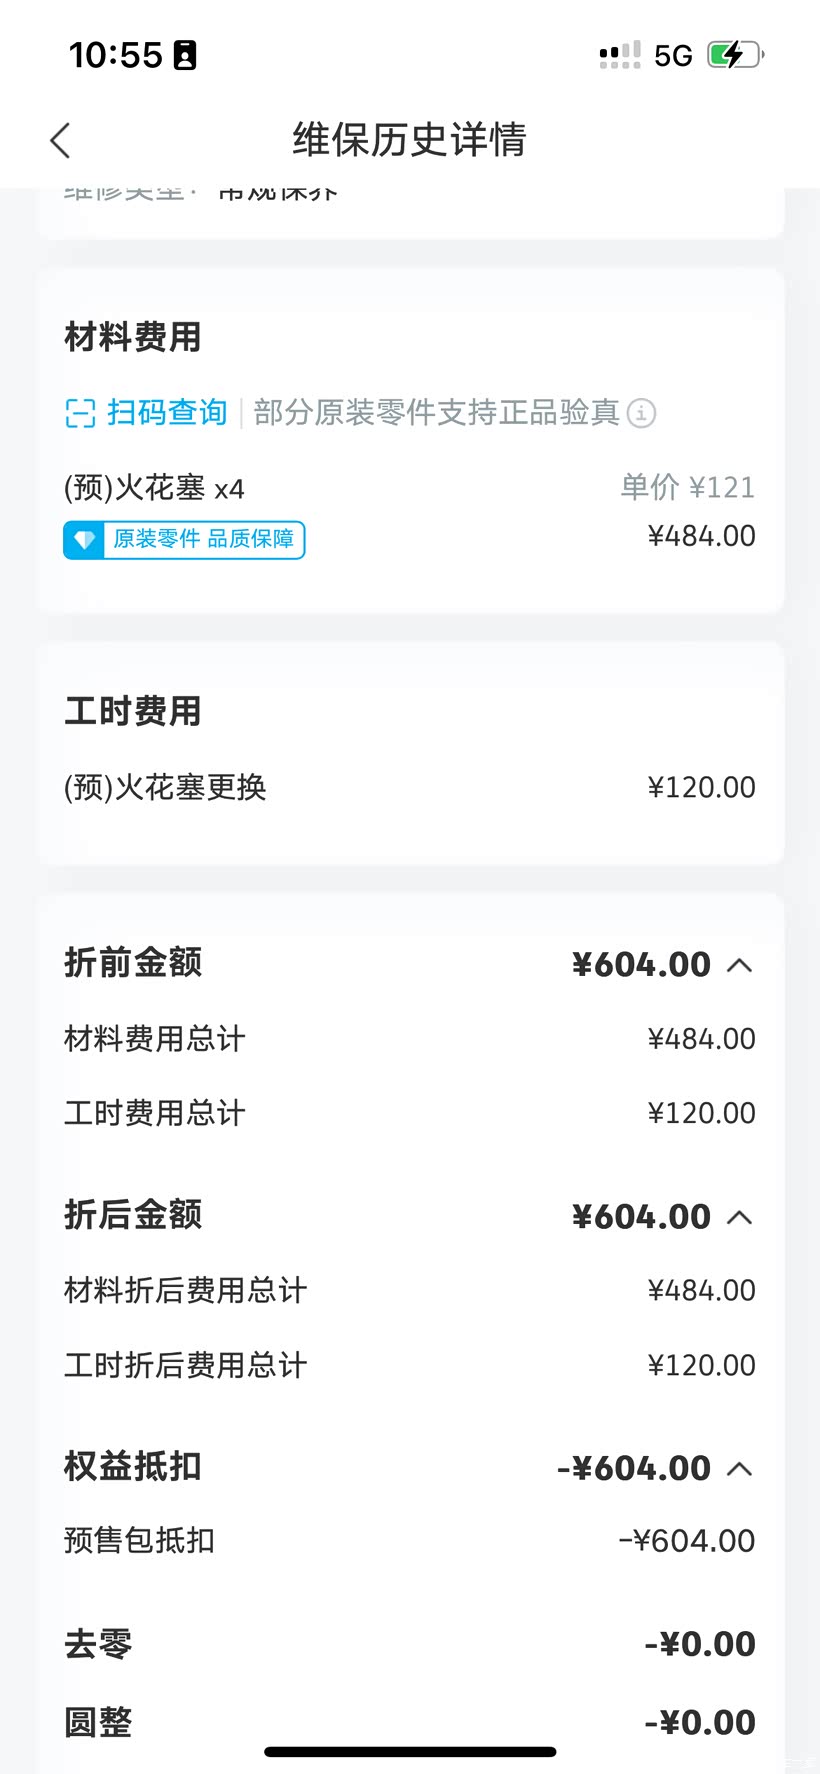Tap the ID card icon beside the clock

pyautogui.click(x=185, y=55)
